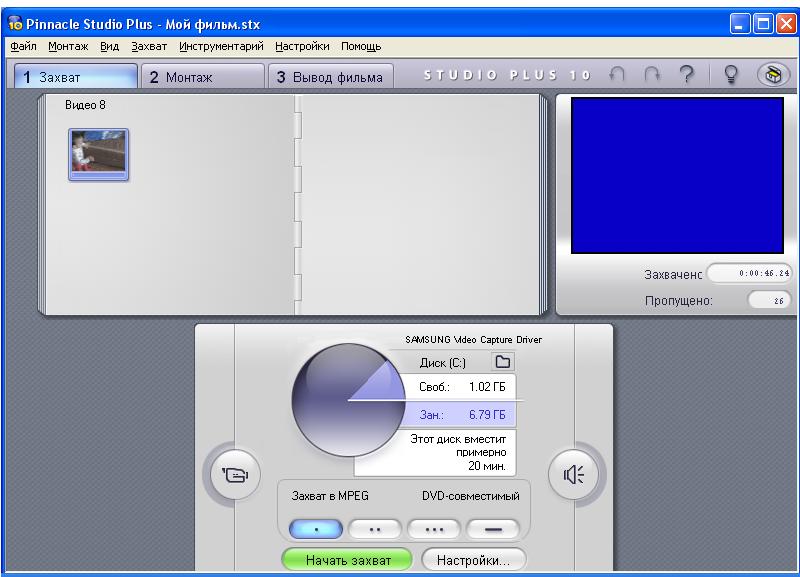Click the light bulb tips icon
The height and width of the screenshot is (577, 800).
click(x=731, y=74)
